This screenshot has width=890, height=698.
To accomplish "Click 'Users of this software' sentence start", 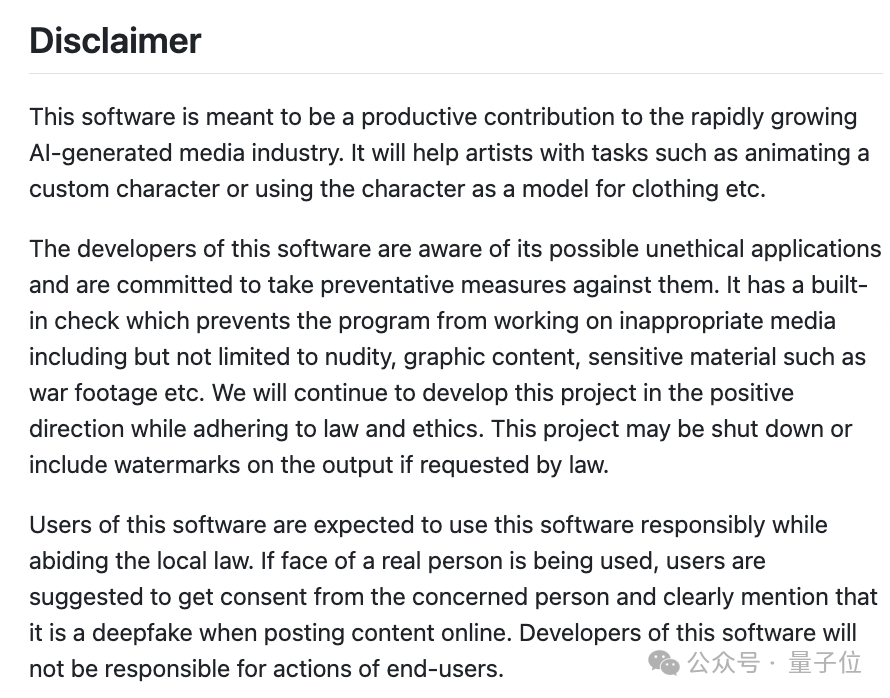I will [x=148, y=525].
